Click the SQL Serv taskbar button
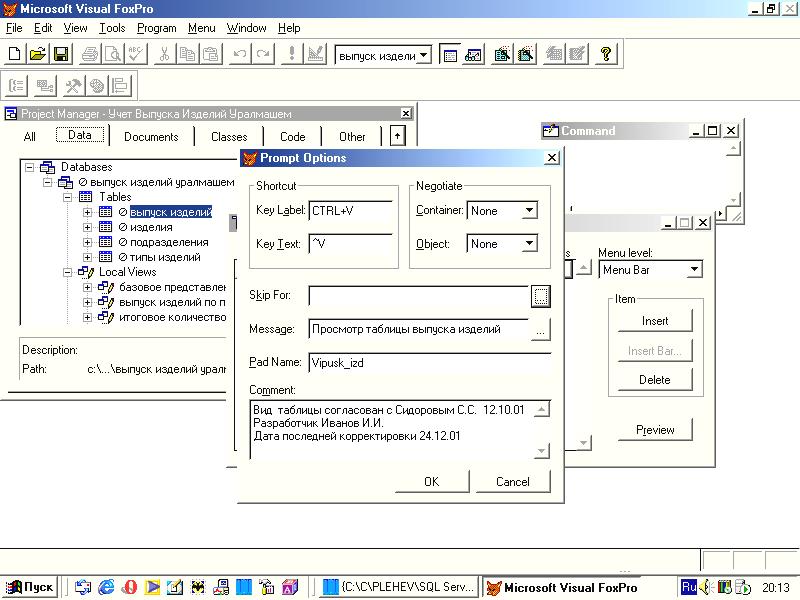The height and width of the screenshot is (600, 800). point(401,587)
